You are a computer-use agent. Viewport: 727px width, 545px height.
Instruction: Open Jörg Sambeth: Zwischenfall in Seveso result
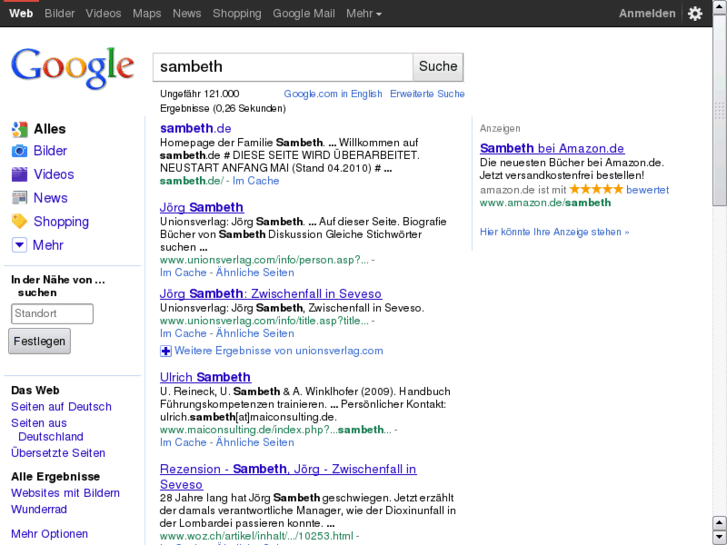[271, 294]
